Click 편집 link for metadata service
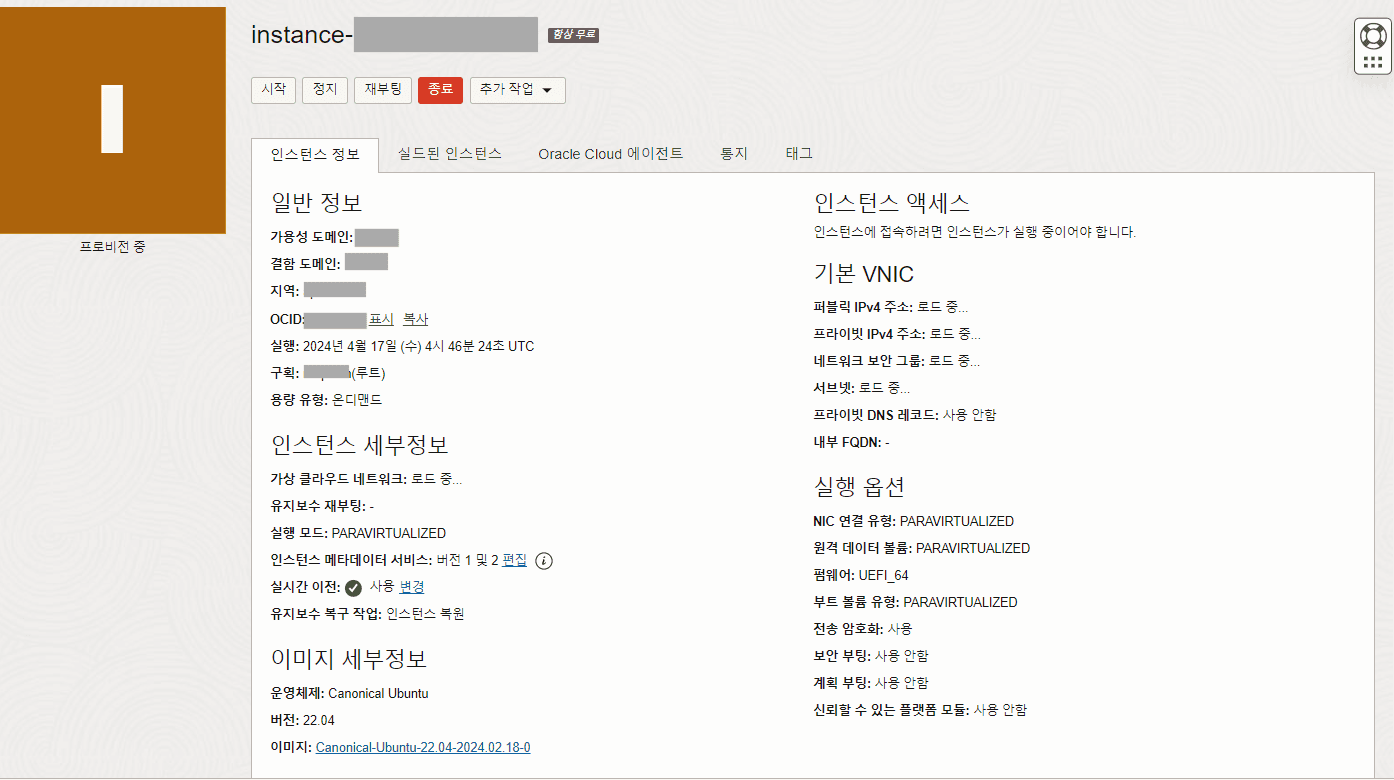This screenshot has width=1394, height=780. coord(514,560)
